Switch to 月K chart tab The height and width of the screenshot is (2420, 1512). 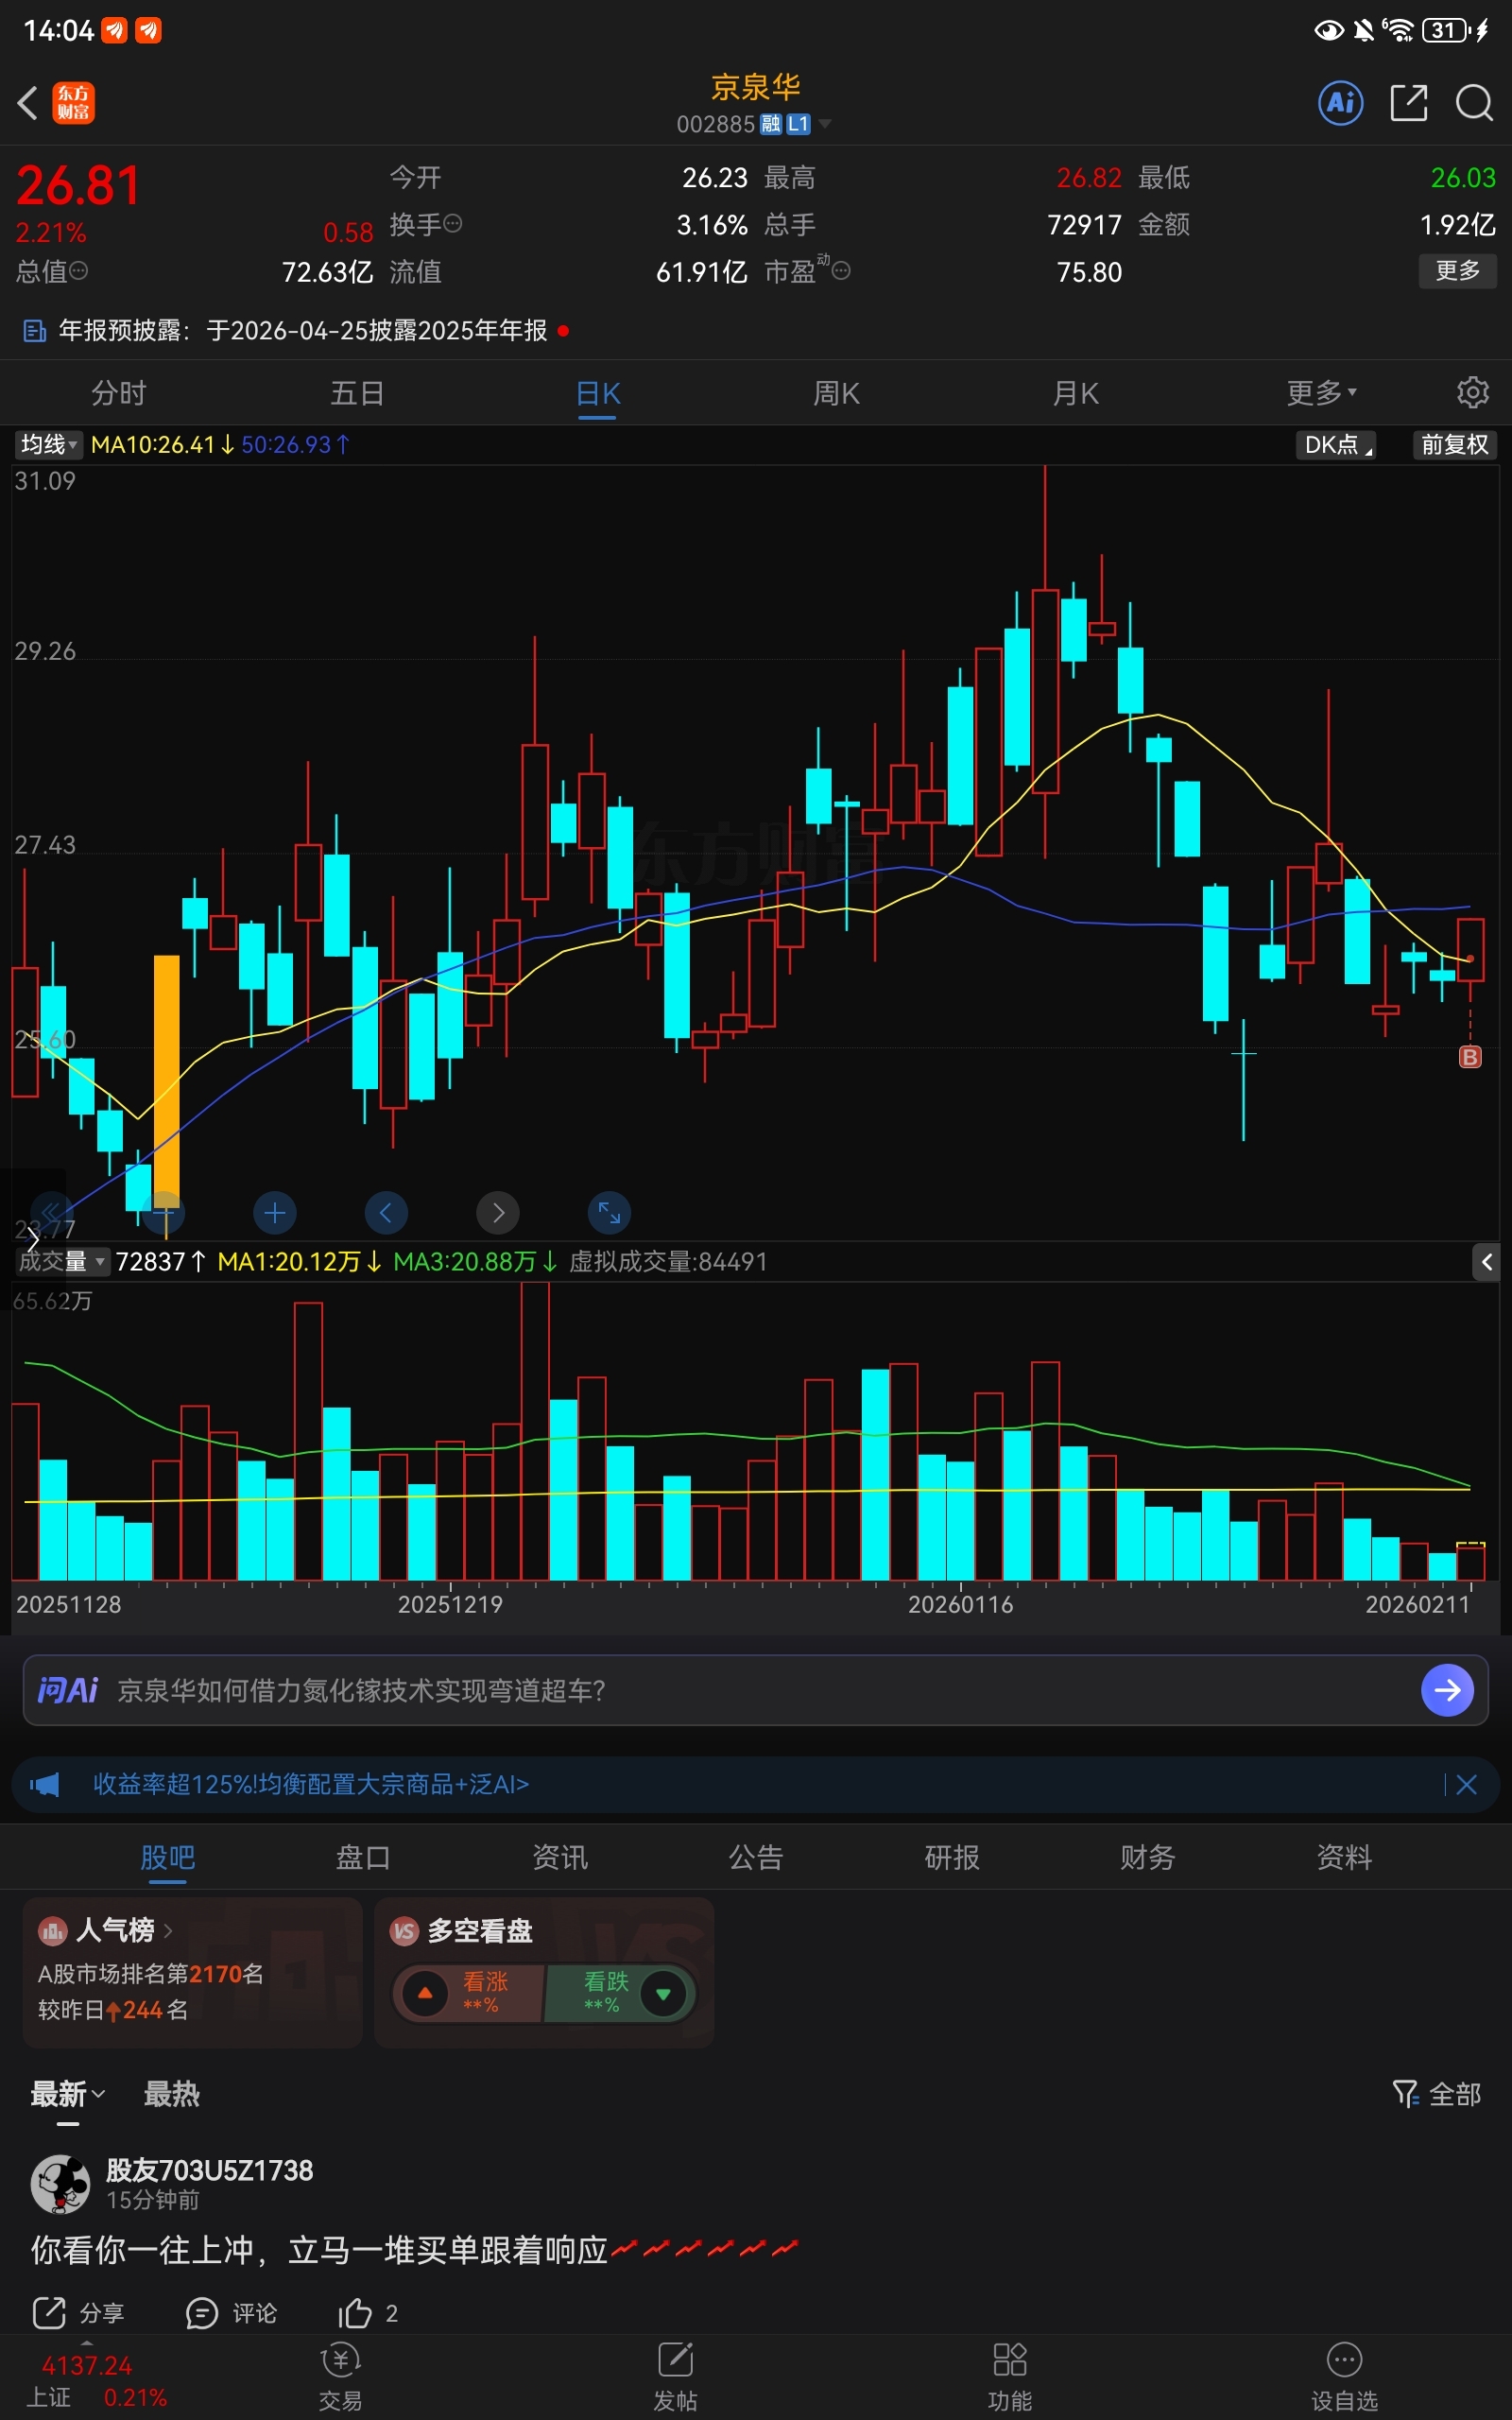pos(1076,393)
